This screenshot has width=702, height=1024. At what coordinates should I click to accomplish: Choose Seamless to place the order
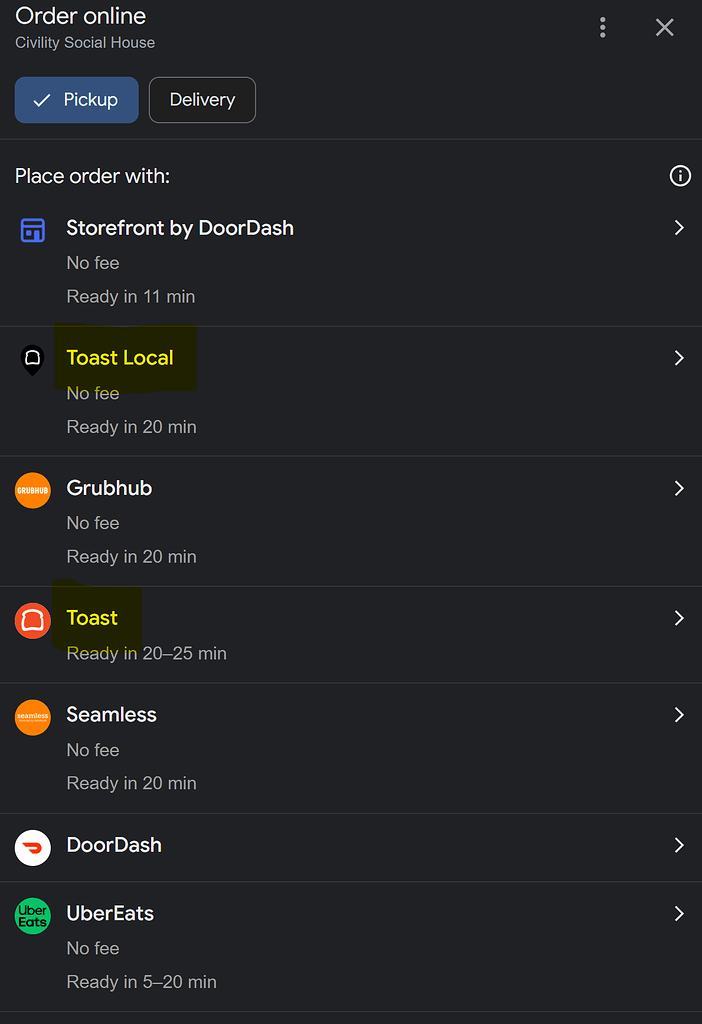112,715
